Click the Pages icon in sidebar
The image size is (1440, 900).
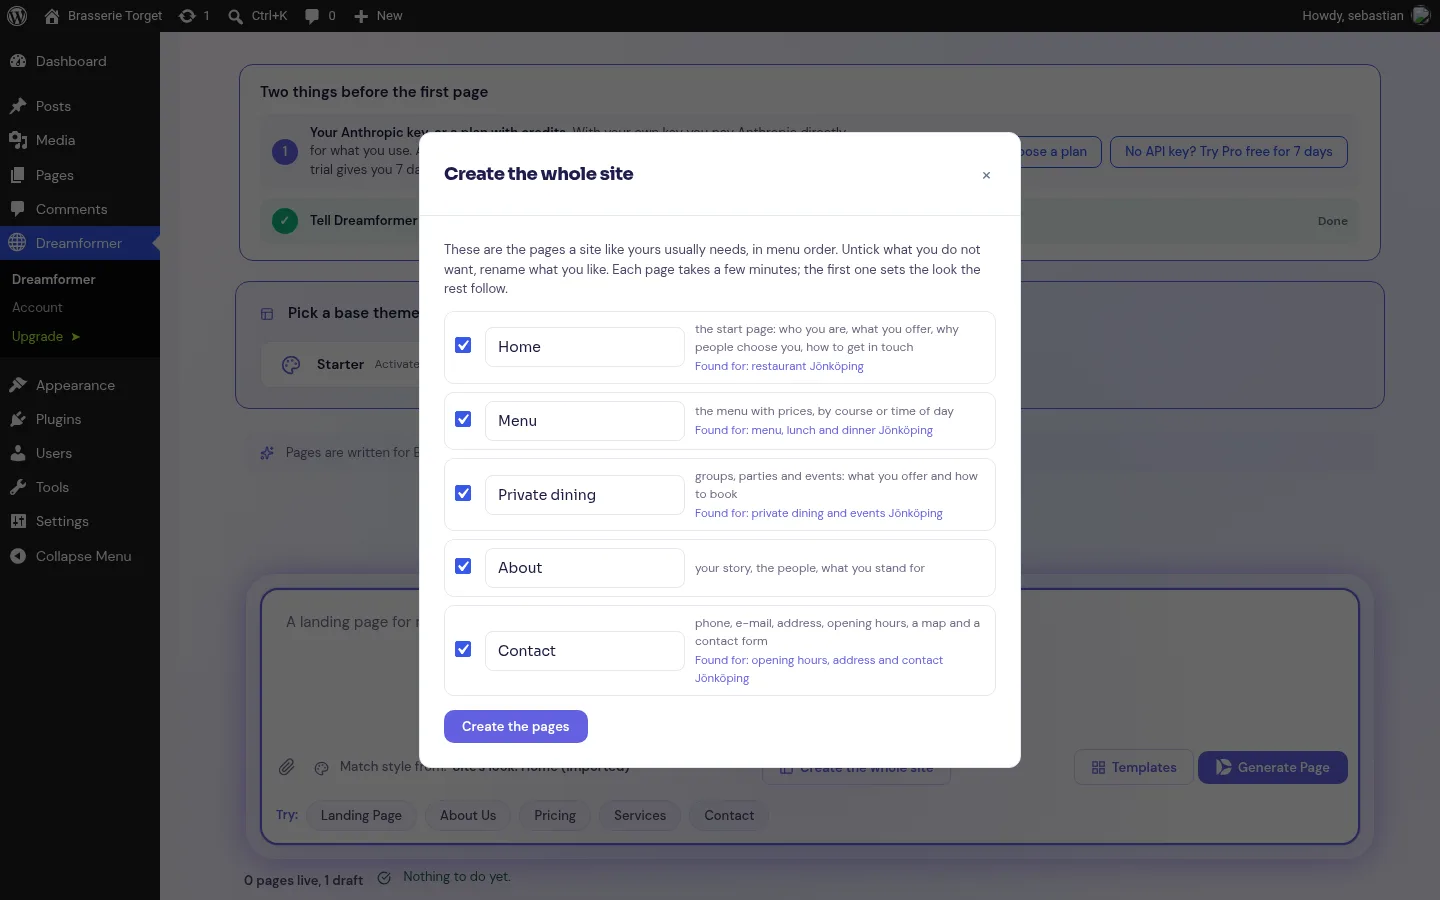point(18,175)
